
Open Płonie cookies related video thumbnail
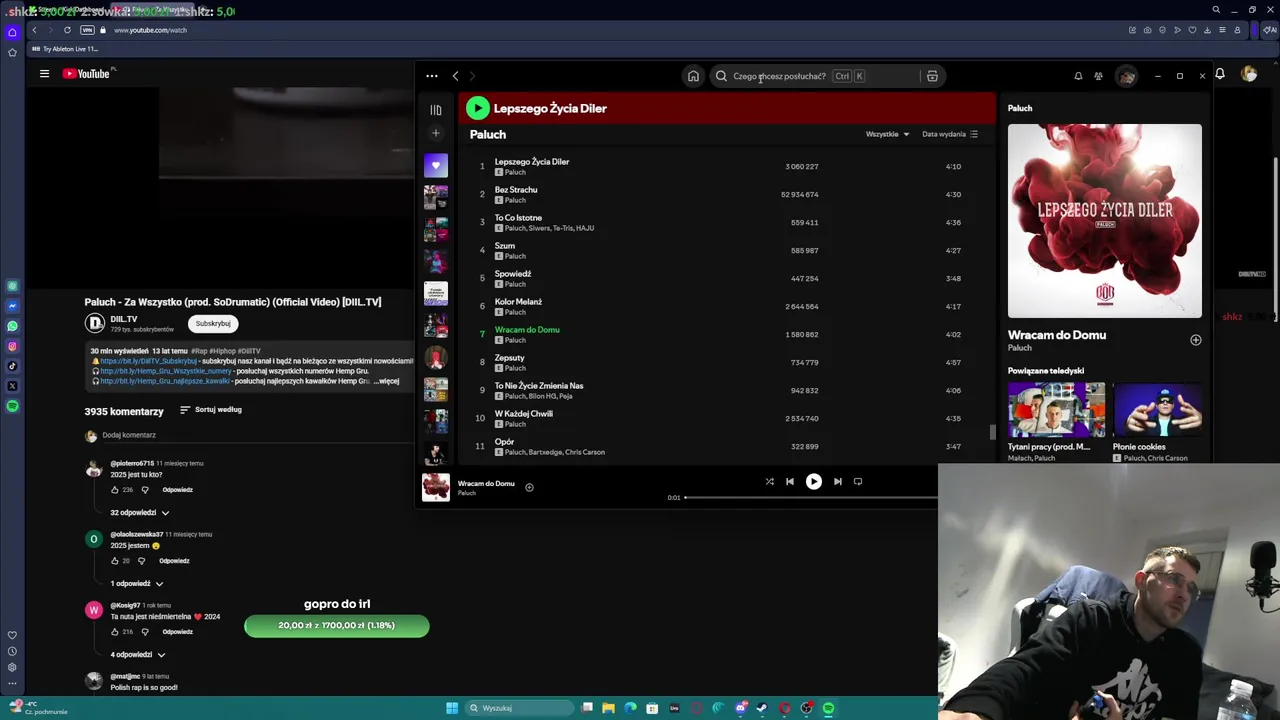coord(1158,410)
